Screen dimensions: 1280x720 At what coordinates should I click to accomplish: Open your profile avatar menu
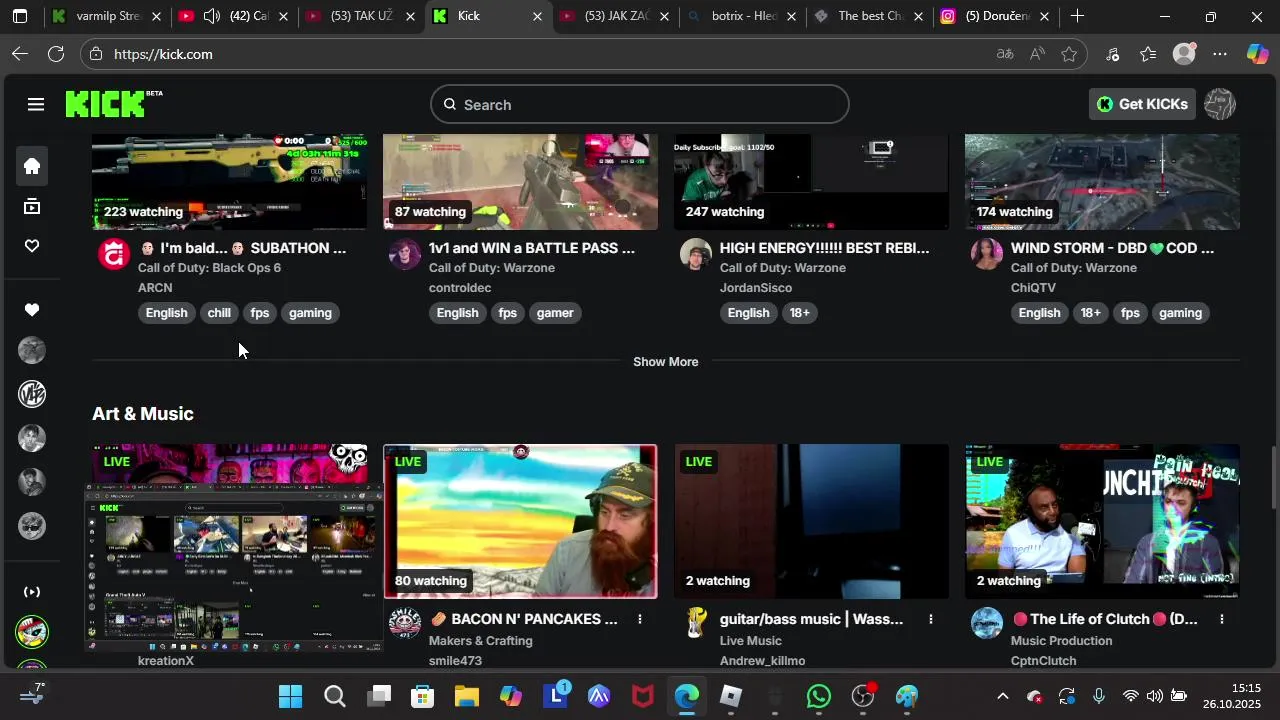(1220, 104)
